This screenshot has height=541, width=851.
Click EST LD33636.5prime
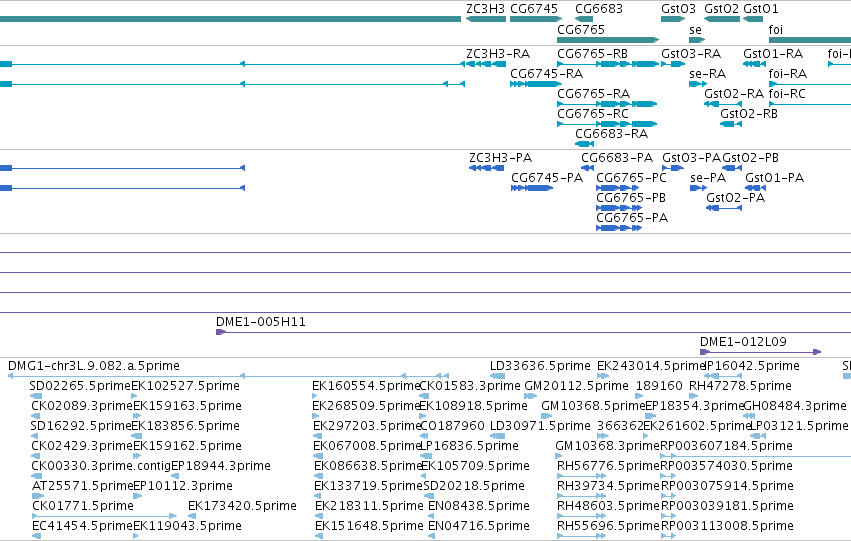coord(497,375)
